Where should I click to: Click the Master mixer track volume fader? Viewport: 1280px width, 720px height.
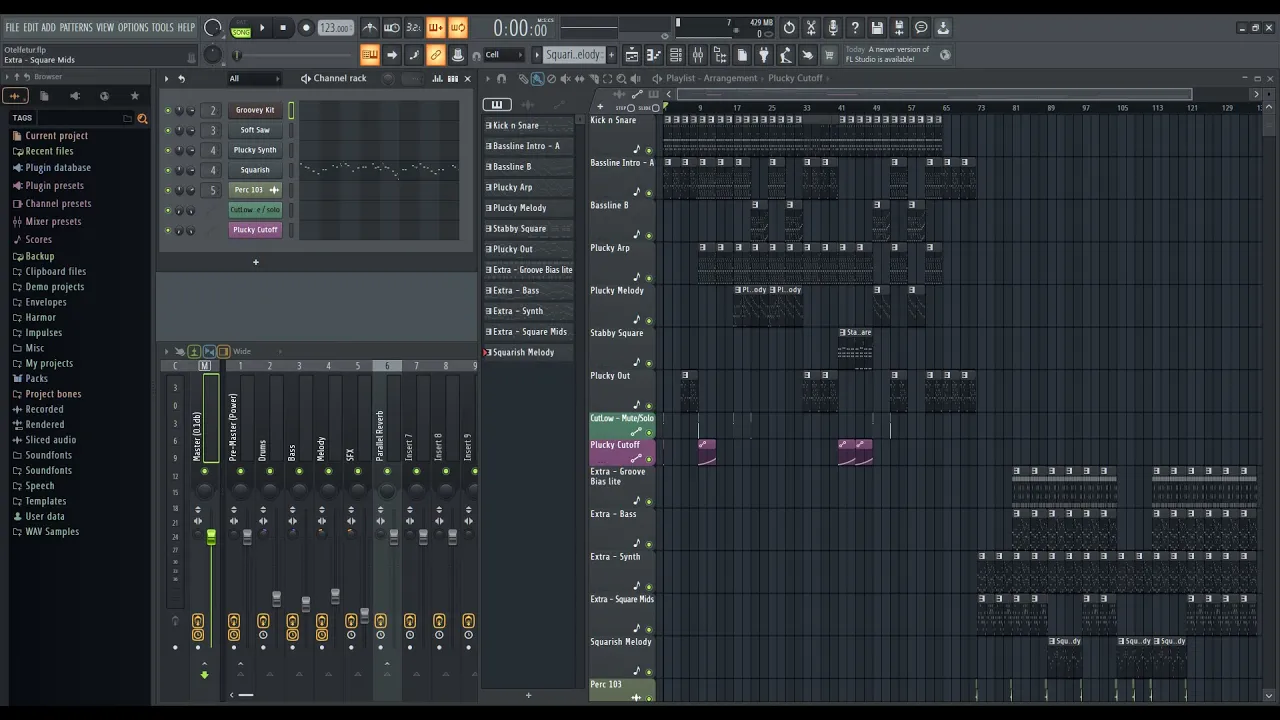pyautogui.click(x=211, y=538)
